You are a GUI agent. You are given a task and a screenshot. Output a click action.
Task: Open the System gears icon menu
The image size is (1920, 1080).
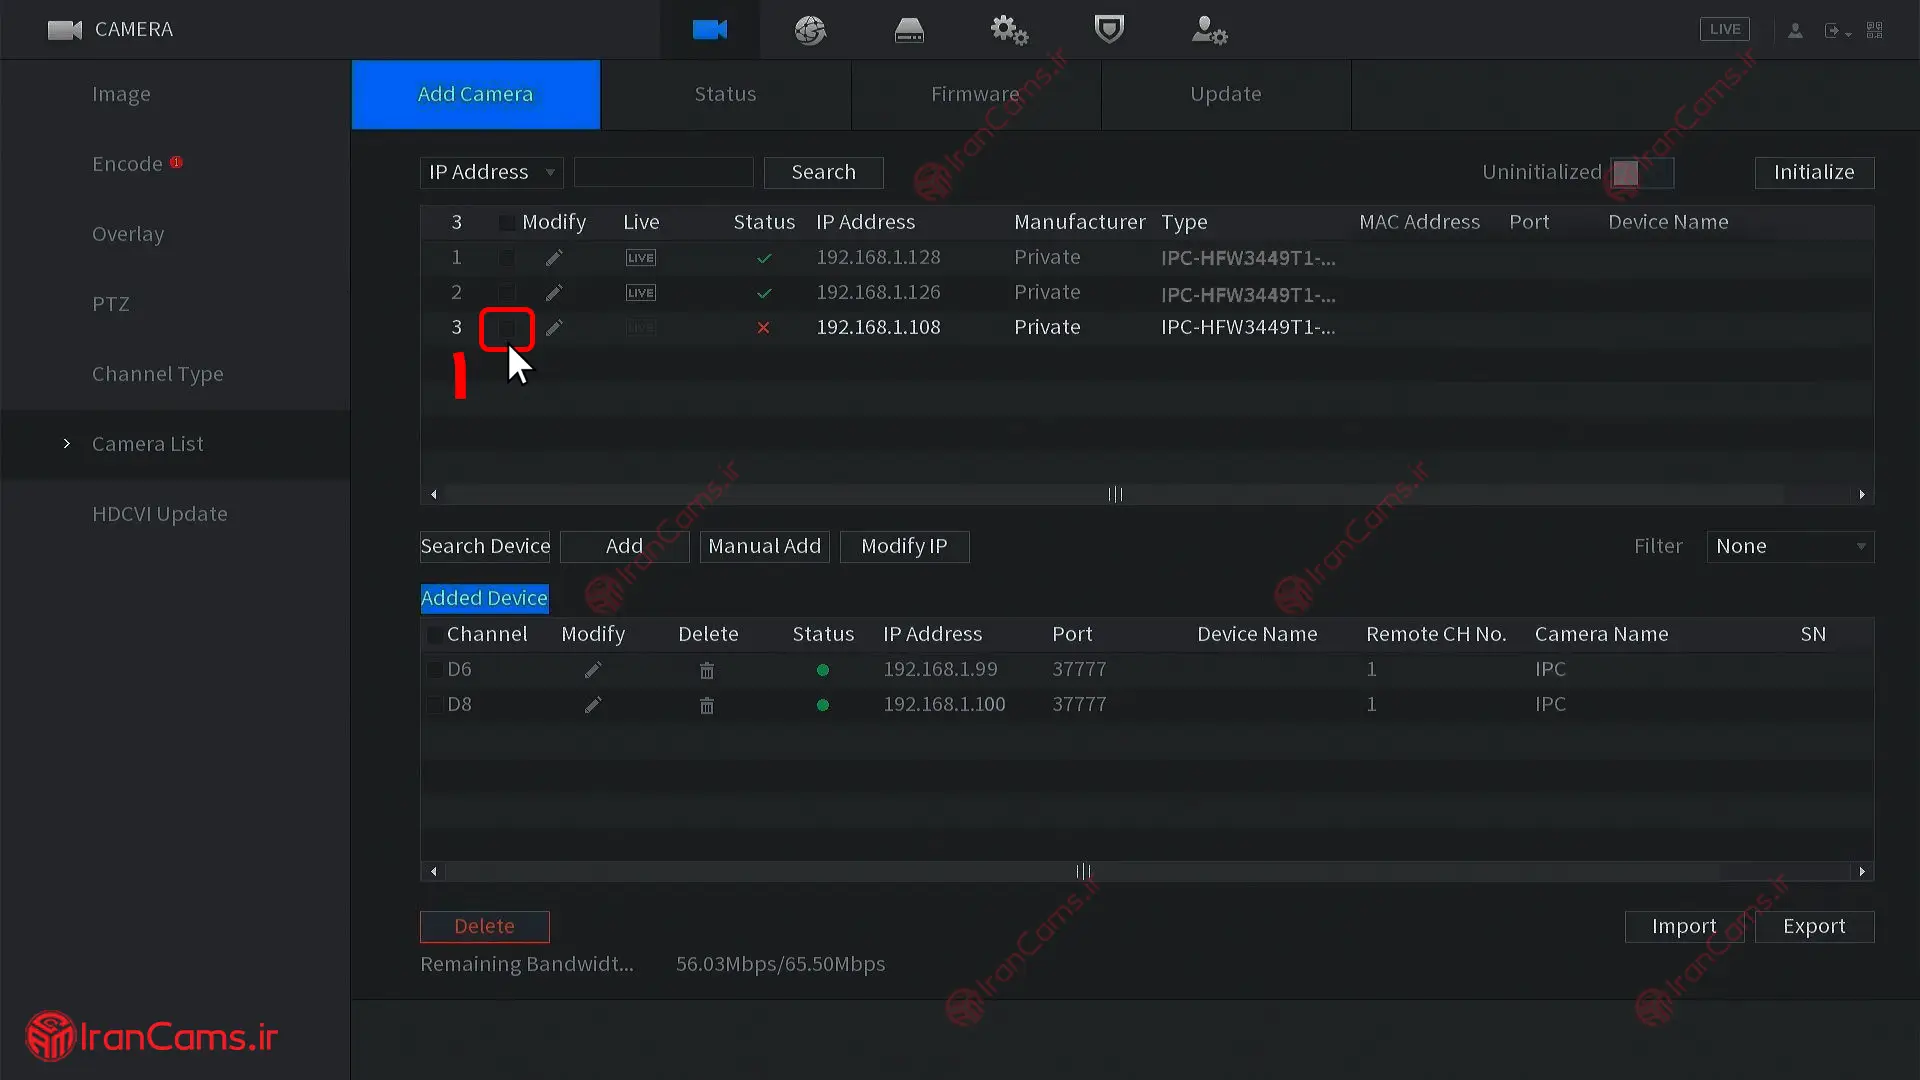[x=1009, y=30]
